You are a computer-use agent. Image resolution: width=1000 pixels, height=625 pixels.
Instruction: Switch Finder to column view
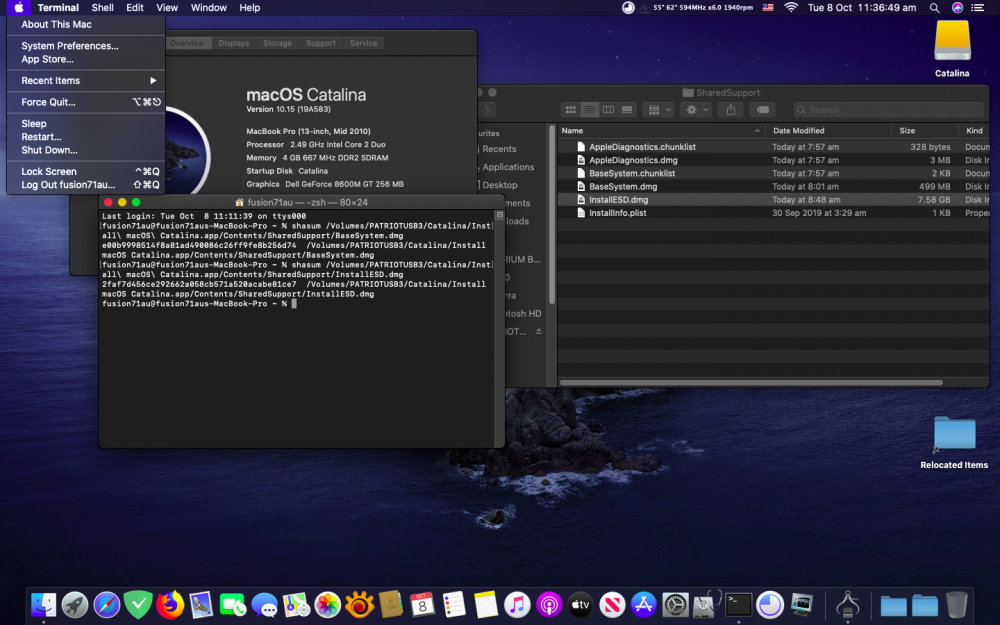click(608, 110)
